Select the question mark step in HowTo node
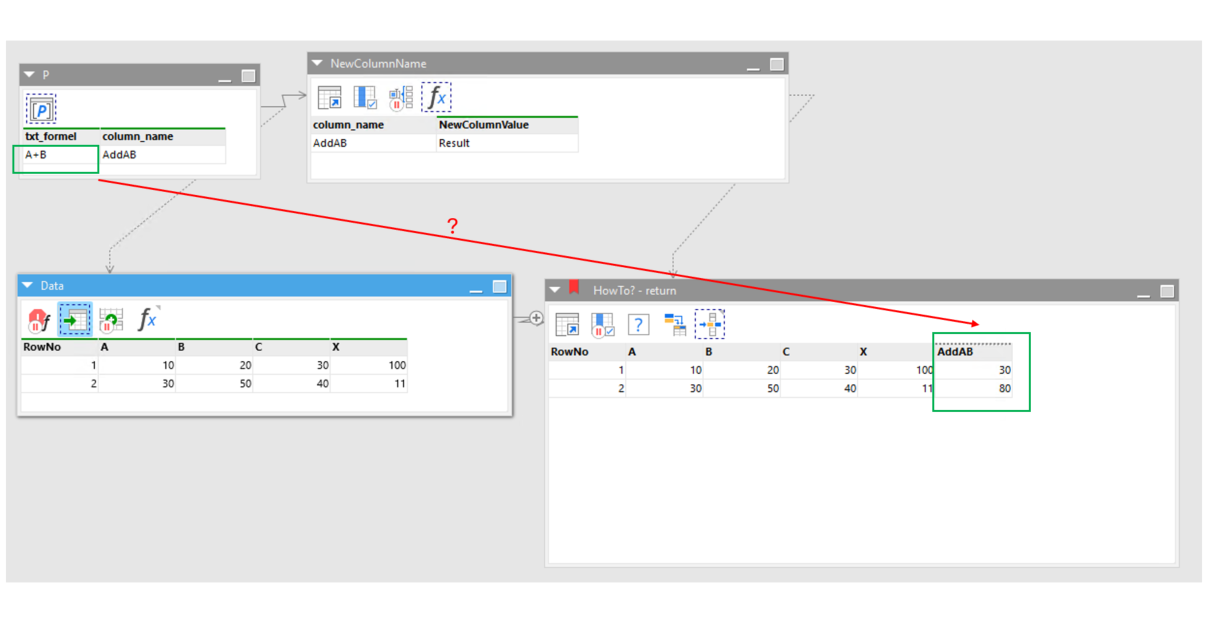The width and height of the screenshot is (1213, 618). coord(638,324)
